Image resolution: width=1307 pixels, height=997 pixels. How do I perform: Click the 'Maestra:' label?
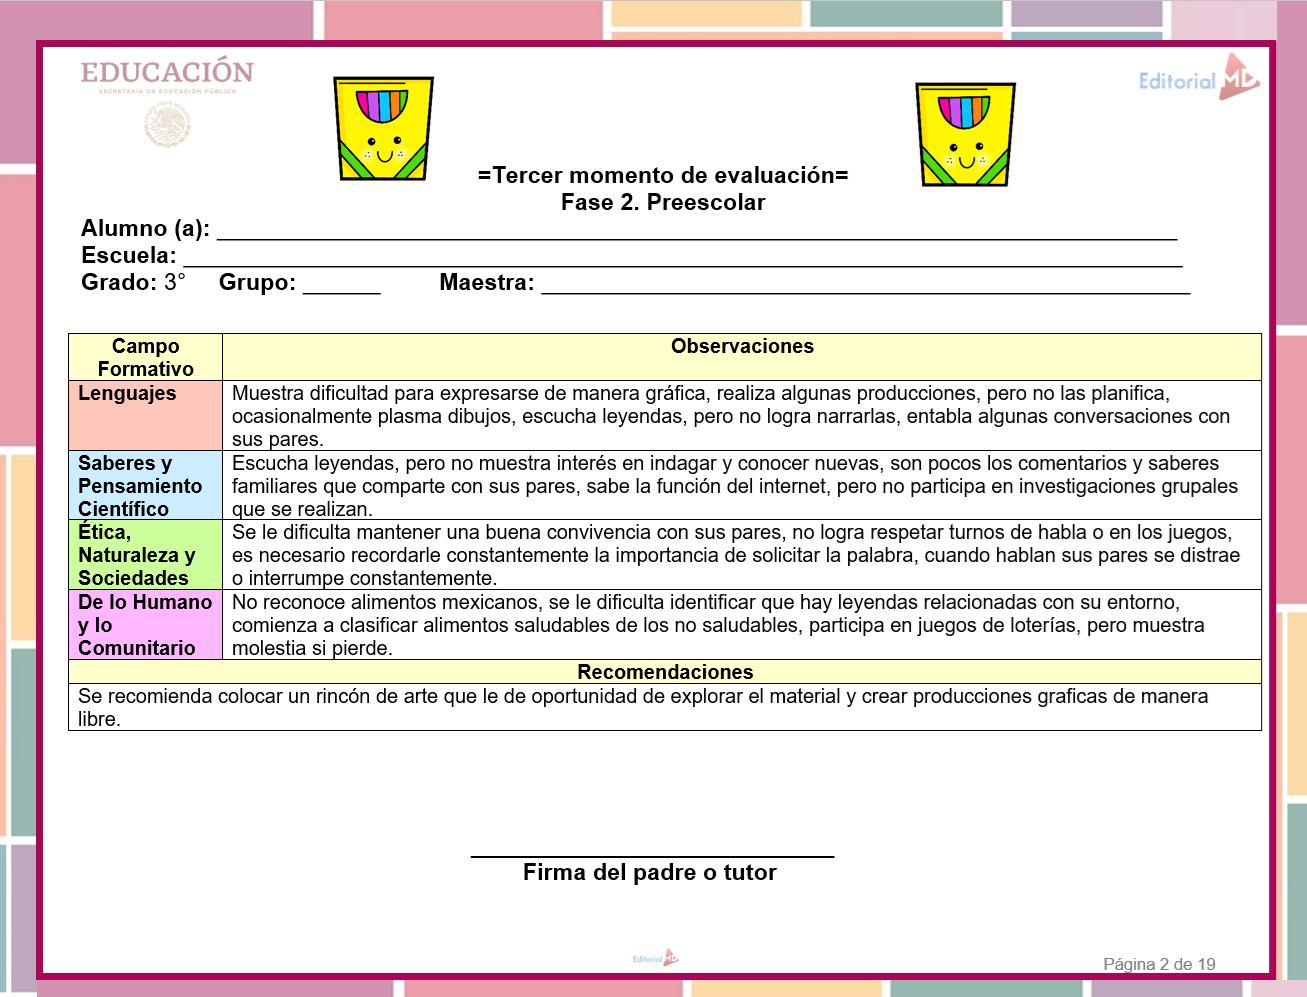pos(487,282)
